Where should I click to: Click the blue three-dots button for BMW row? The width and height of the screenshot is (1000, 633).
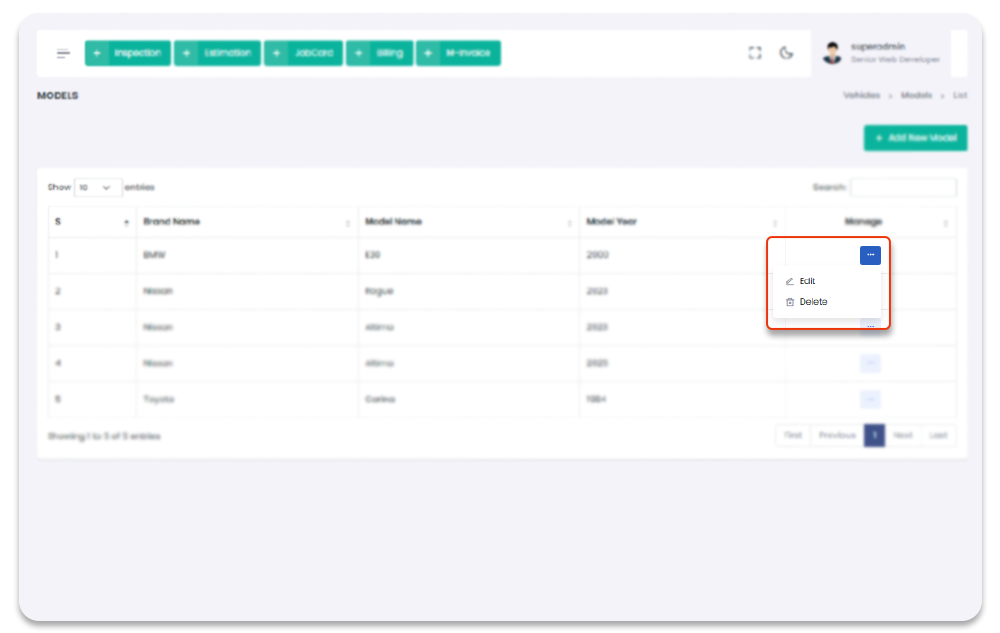click(870, 255)
